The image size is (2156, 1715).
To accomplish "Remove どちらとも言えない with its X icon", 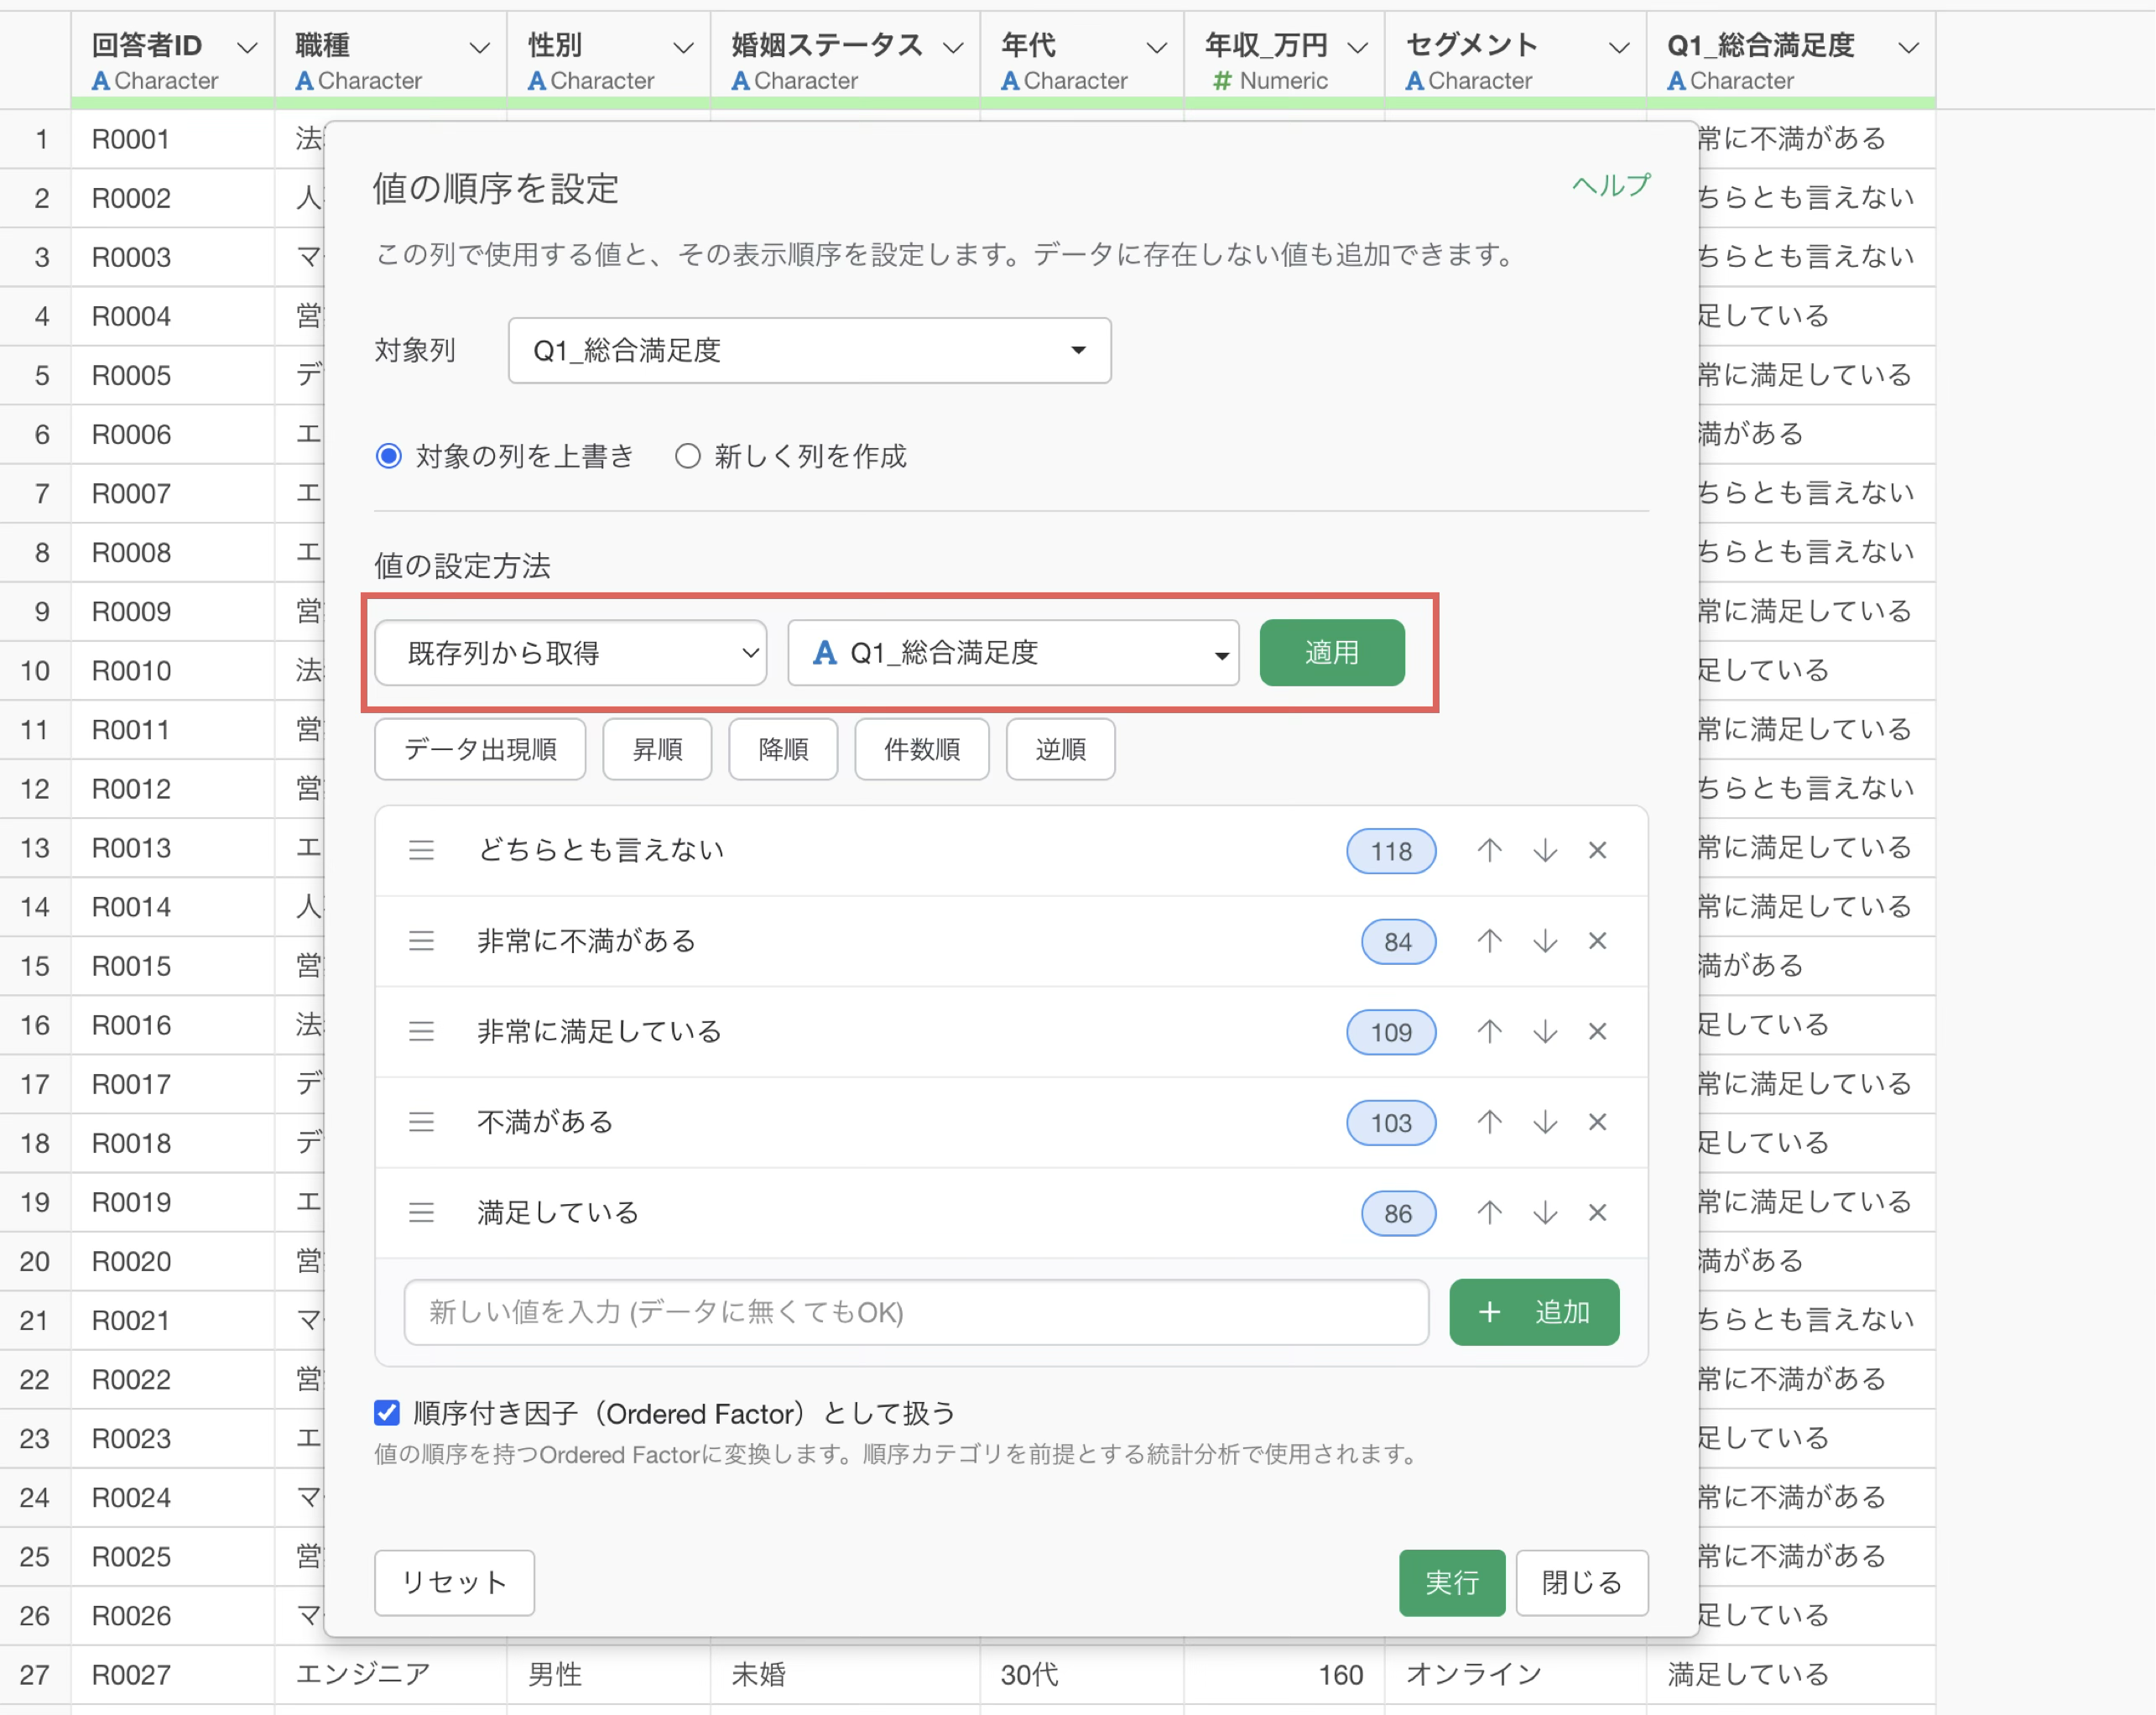I will coord(1598,850).
